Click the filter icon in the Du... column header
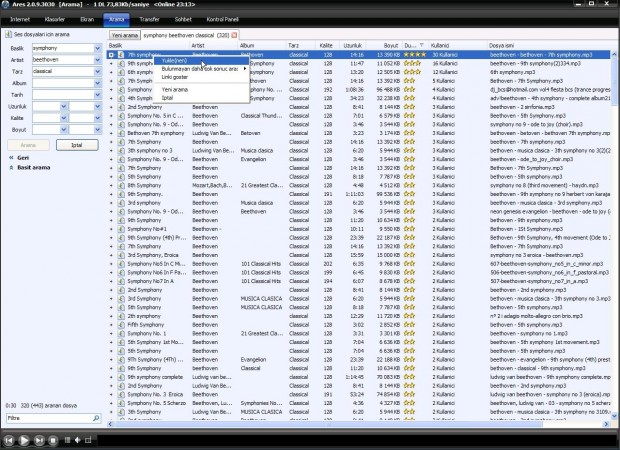Viewport: 620px width, 450px height. (x=422, y=45)
